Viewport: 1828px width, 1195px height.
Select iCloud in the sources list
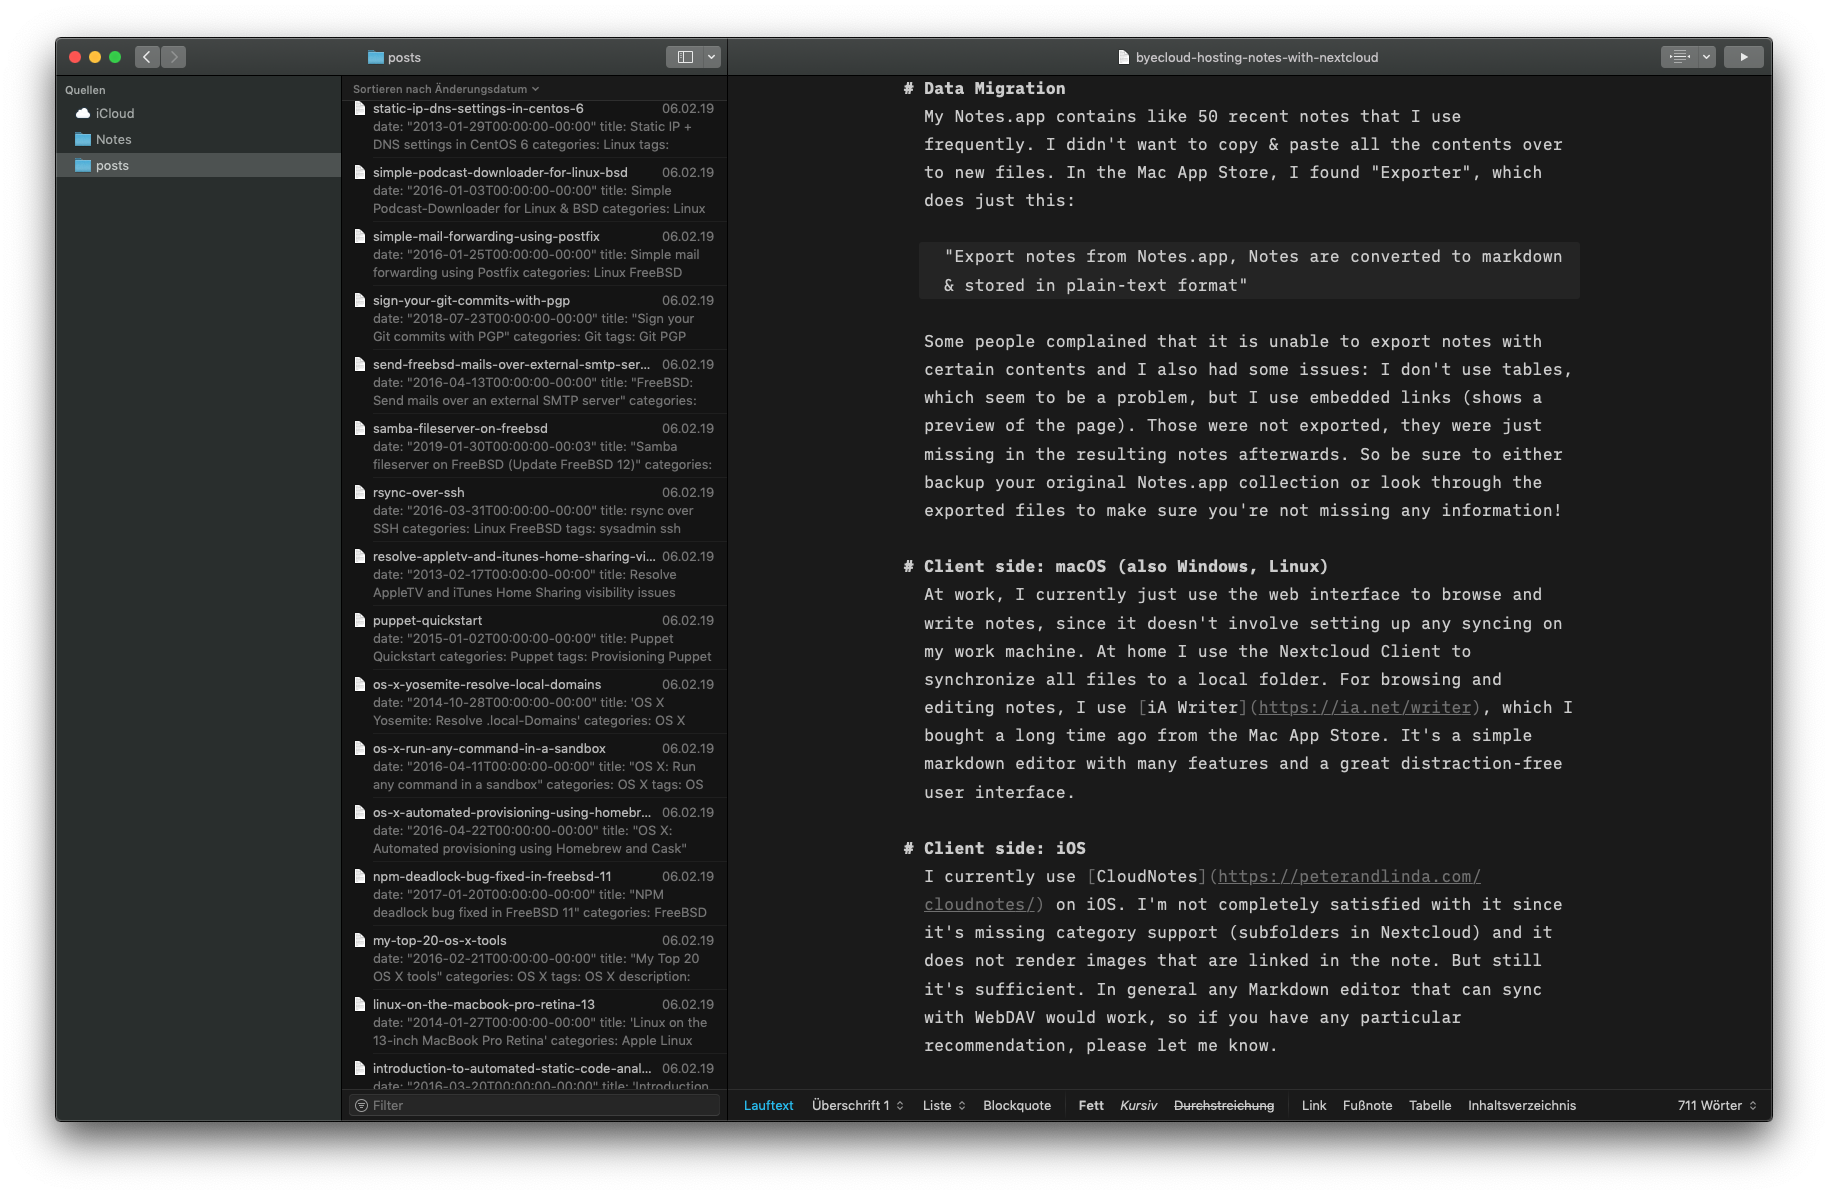[x=114, y=114]
